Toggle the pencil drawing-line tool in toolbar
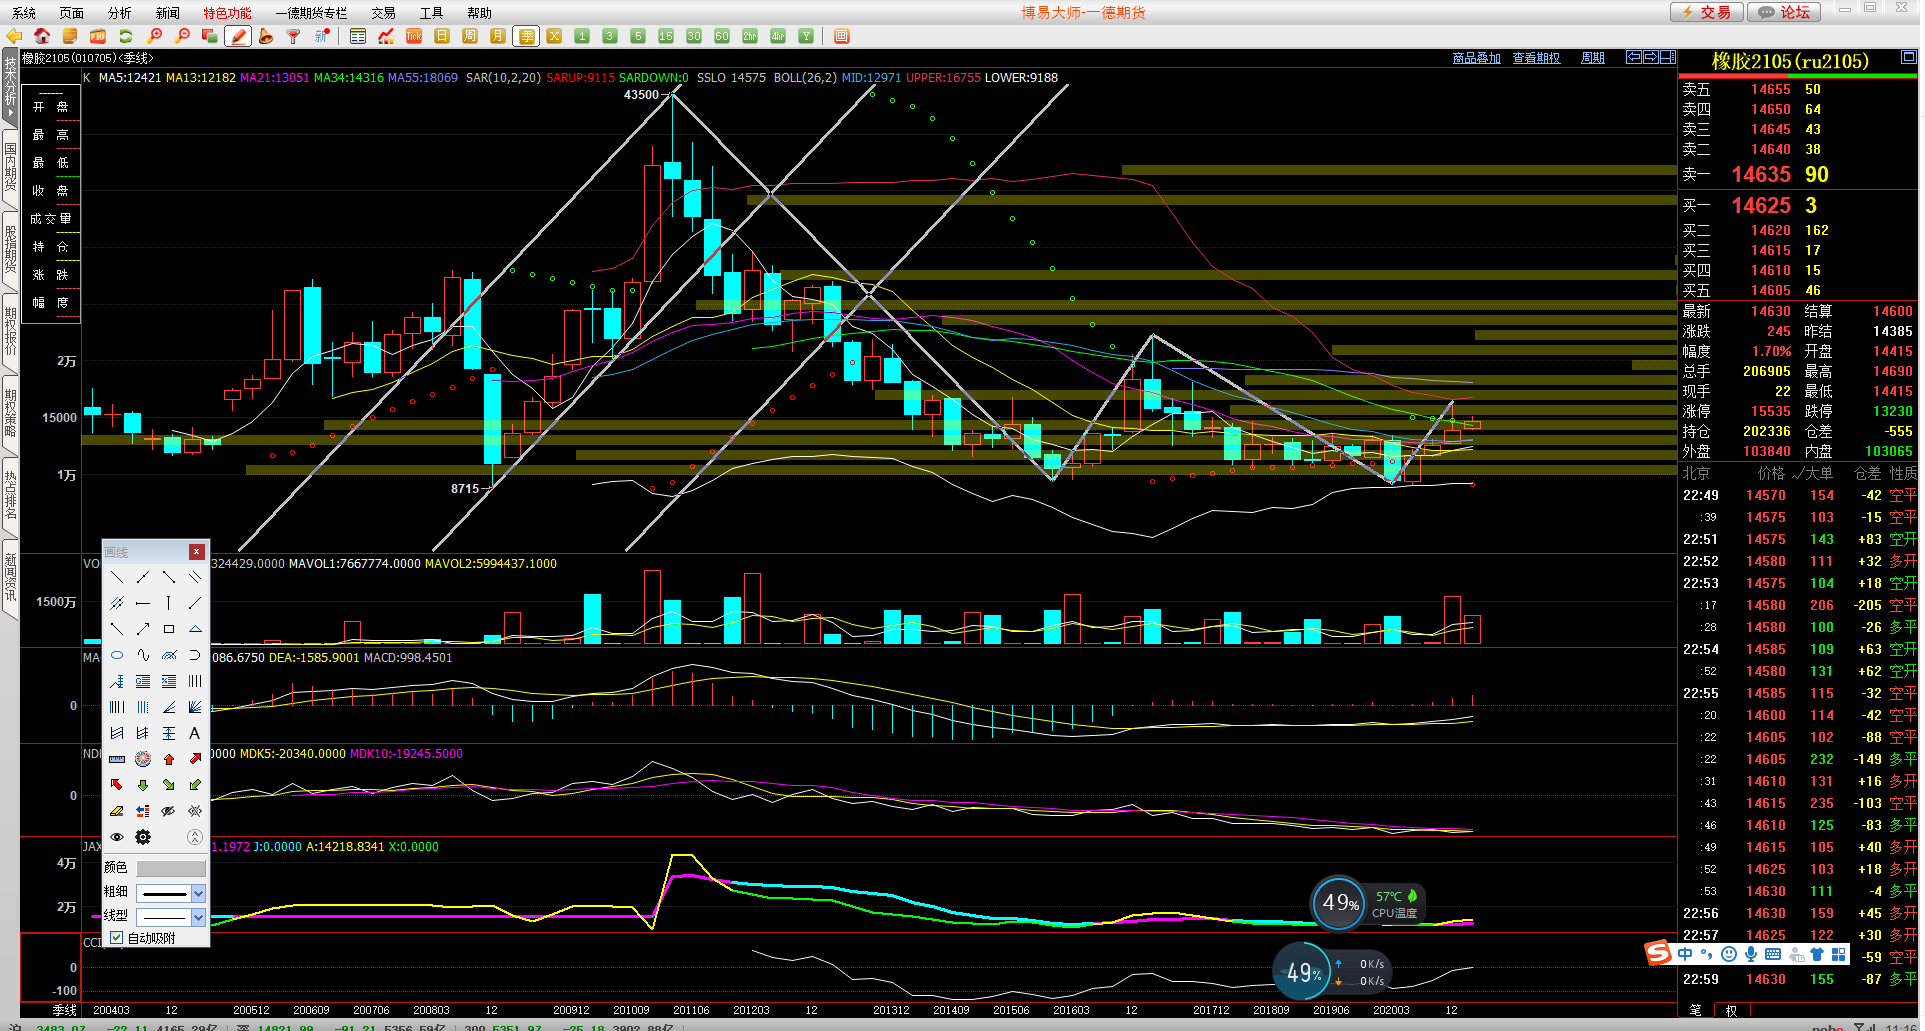 (238, 36)
